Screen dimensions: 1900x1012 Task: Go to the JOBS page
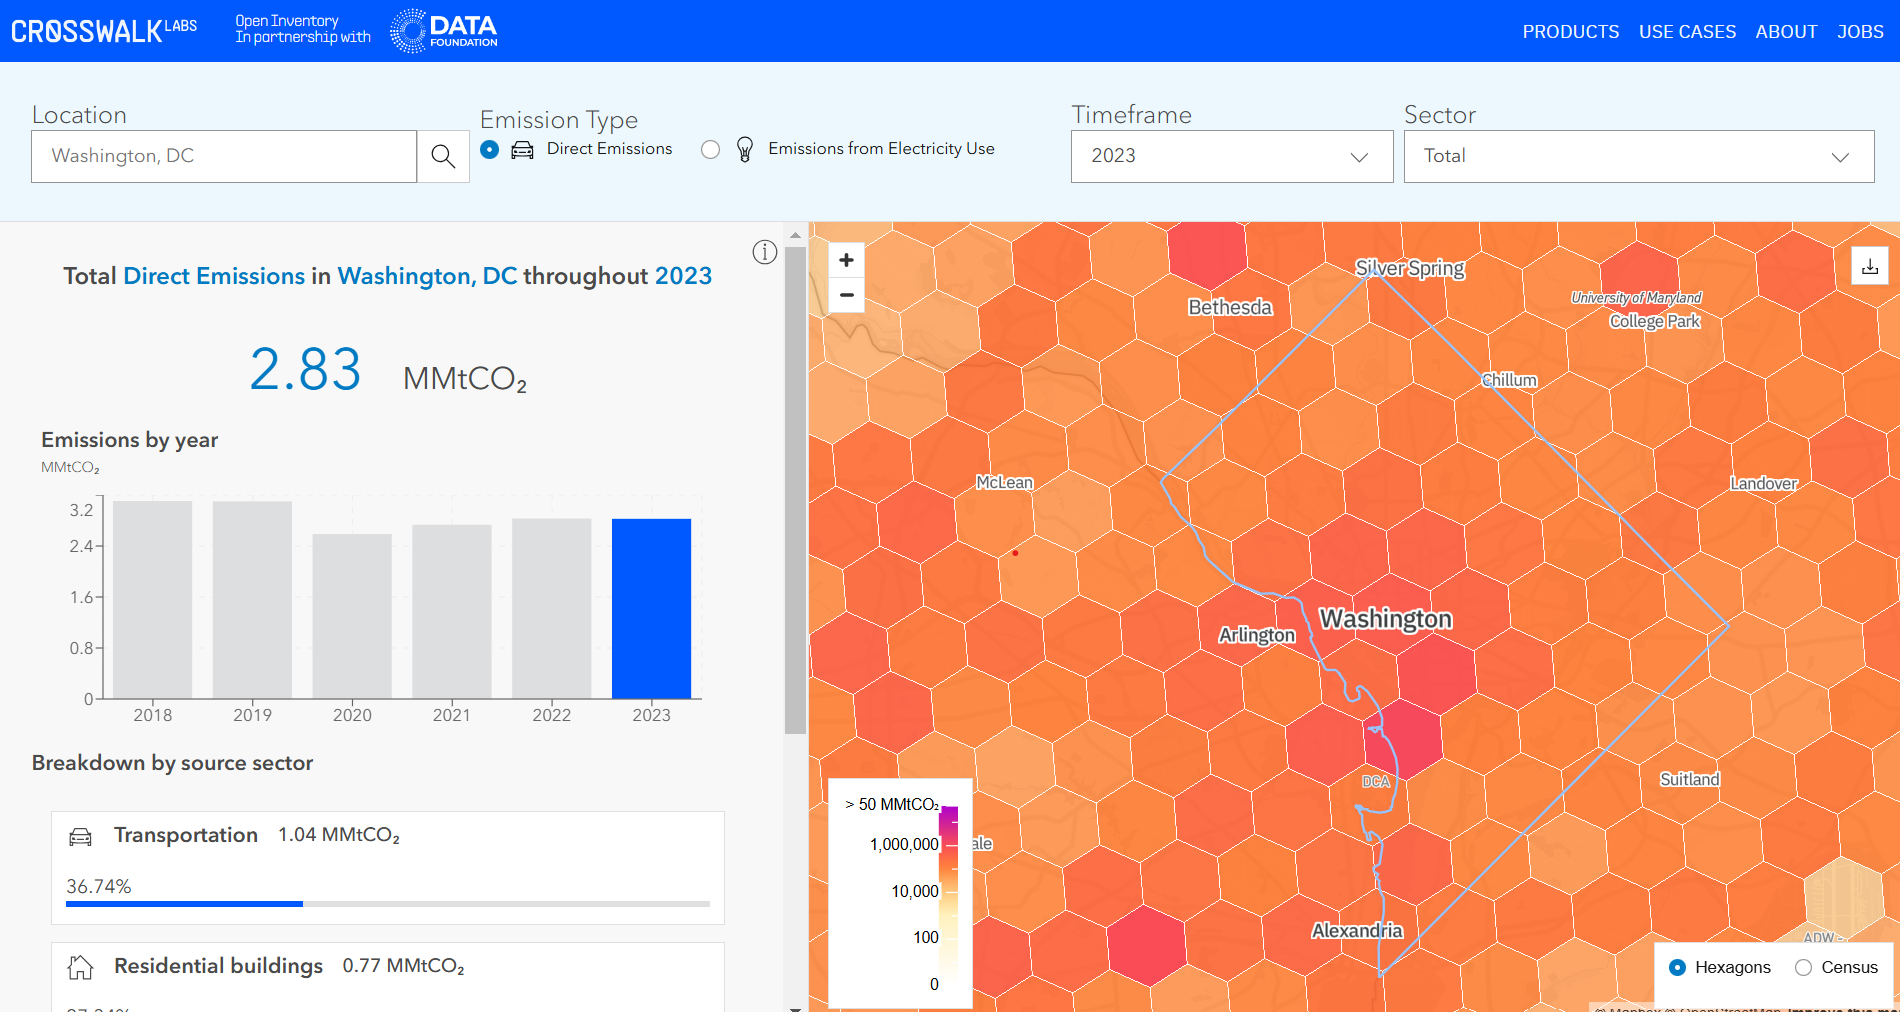[1860, 32]
